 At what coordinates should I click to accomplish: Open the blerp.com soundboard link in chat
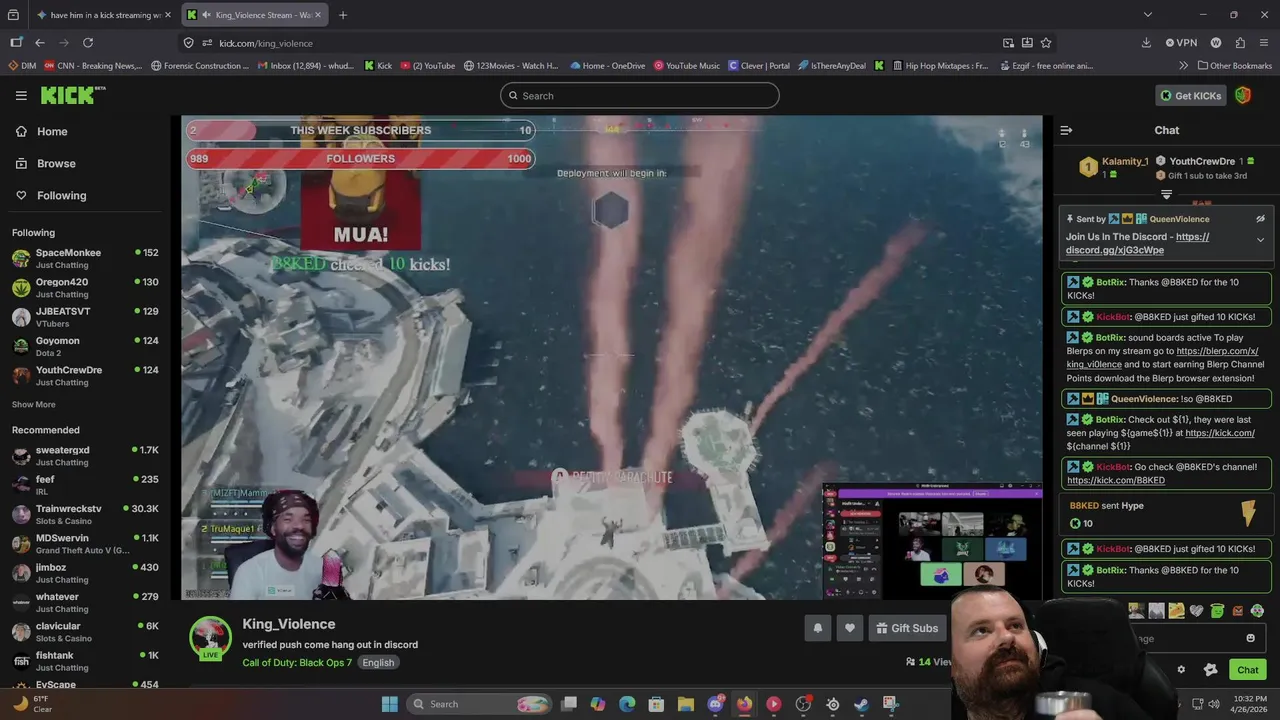coord(1162,358)
